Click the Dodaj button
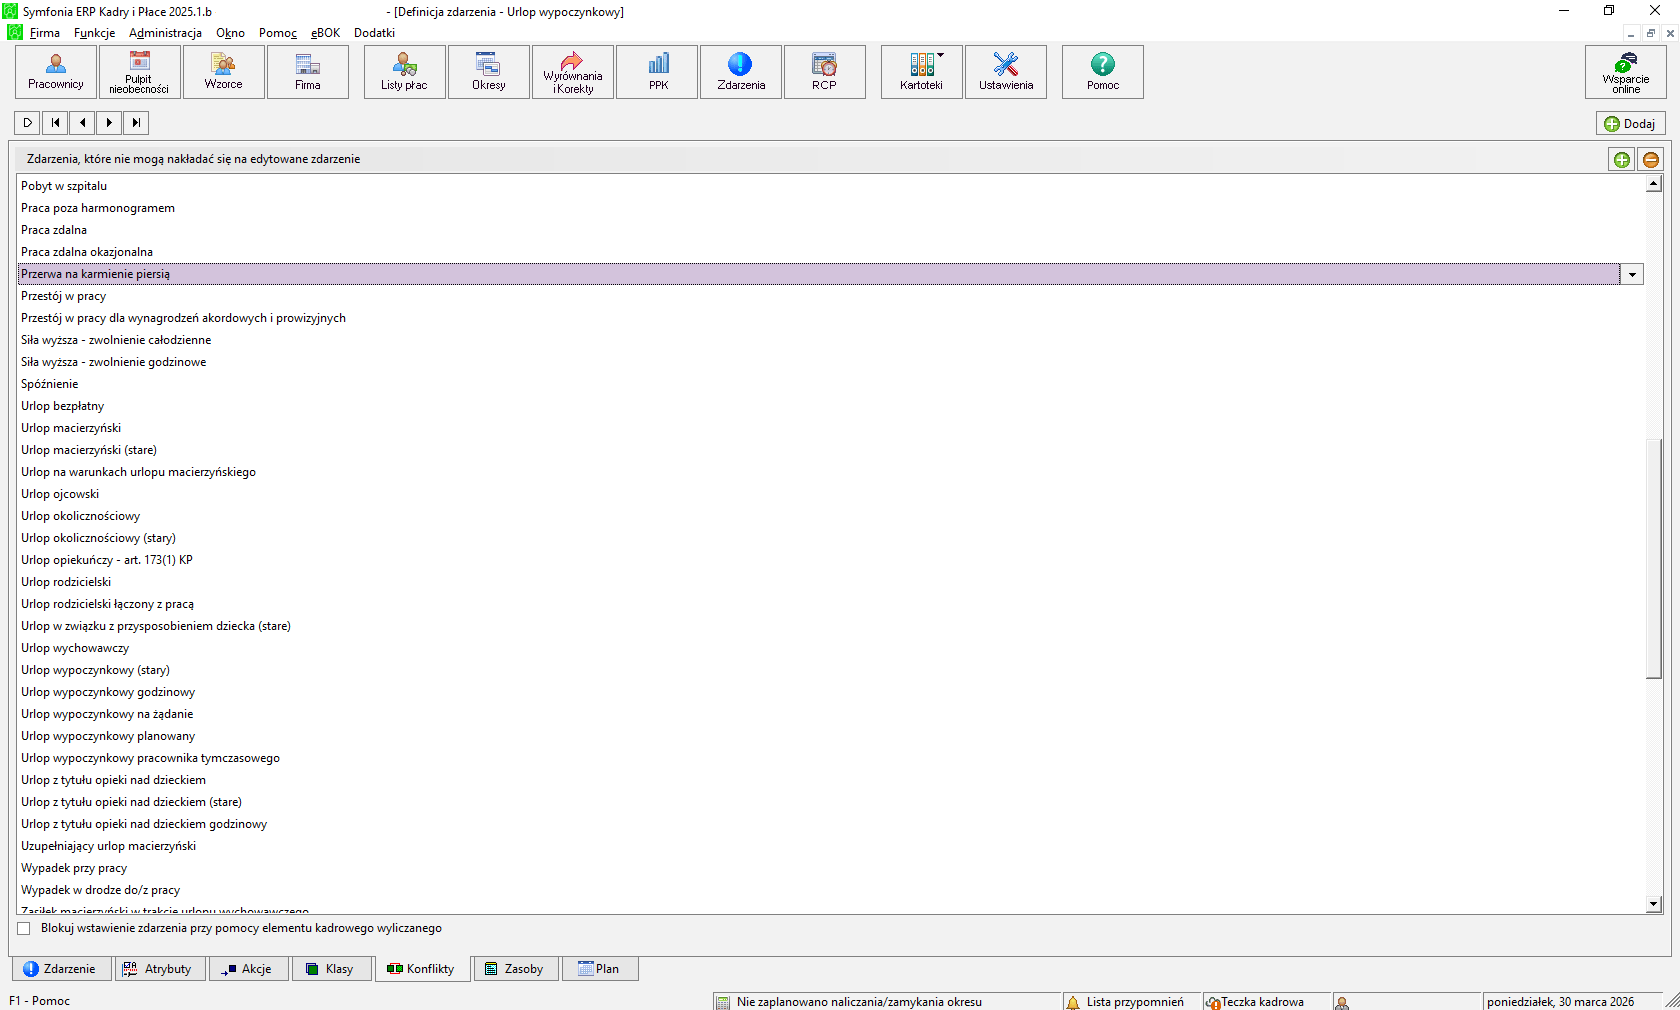1680x1010 pixels. click(x=1630, y=124)
